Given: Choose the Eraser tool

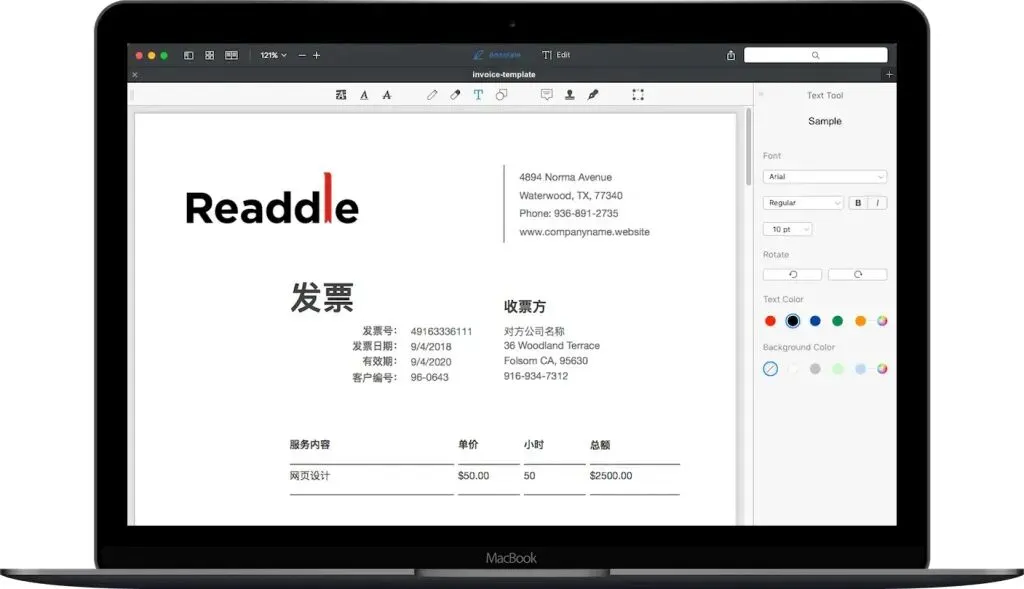Looking at the screenshot, I should [455, 95].
